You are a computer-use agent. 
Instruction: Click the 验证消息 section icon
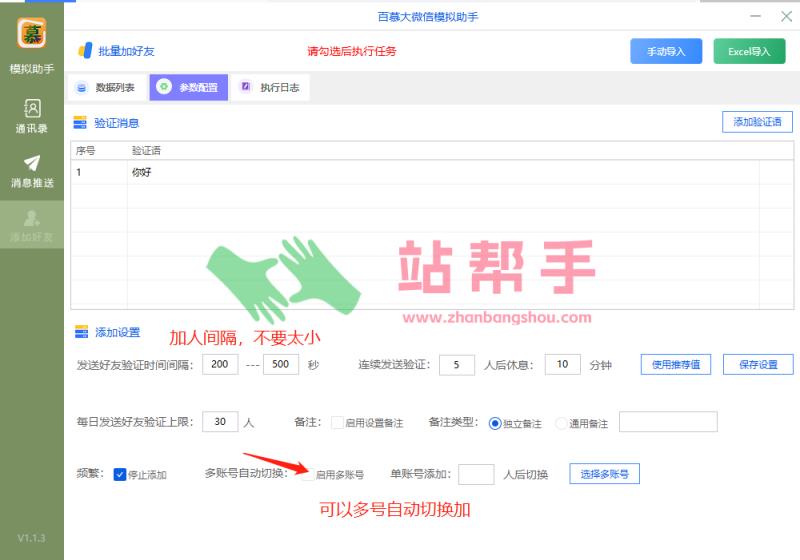point(80,122)
